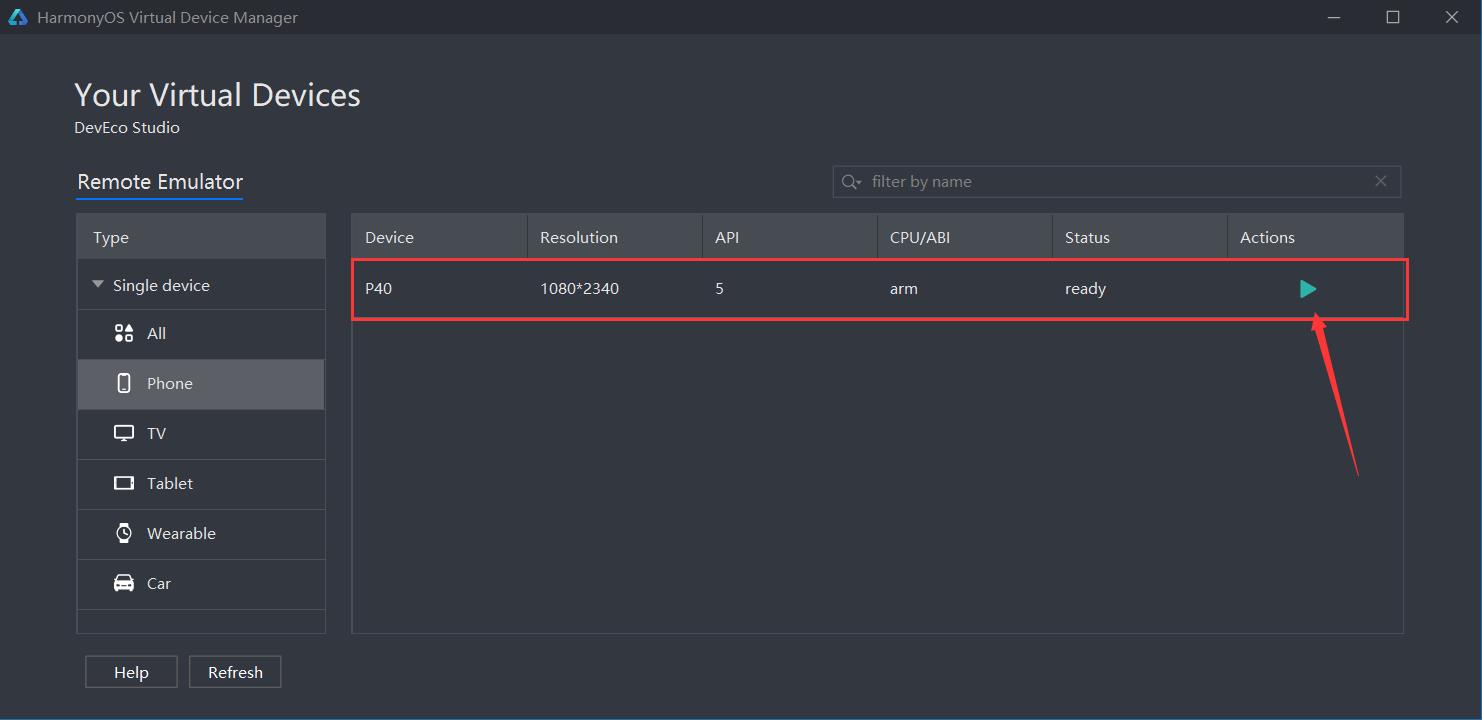Collapse the Single device group
This screenshot has width=1482, height=720.
tap(98, 285)
